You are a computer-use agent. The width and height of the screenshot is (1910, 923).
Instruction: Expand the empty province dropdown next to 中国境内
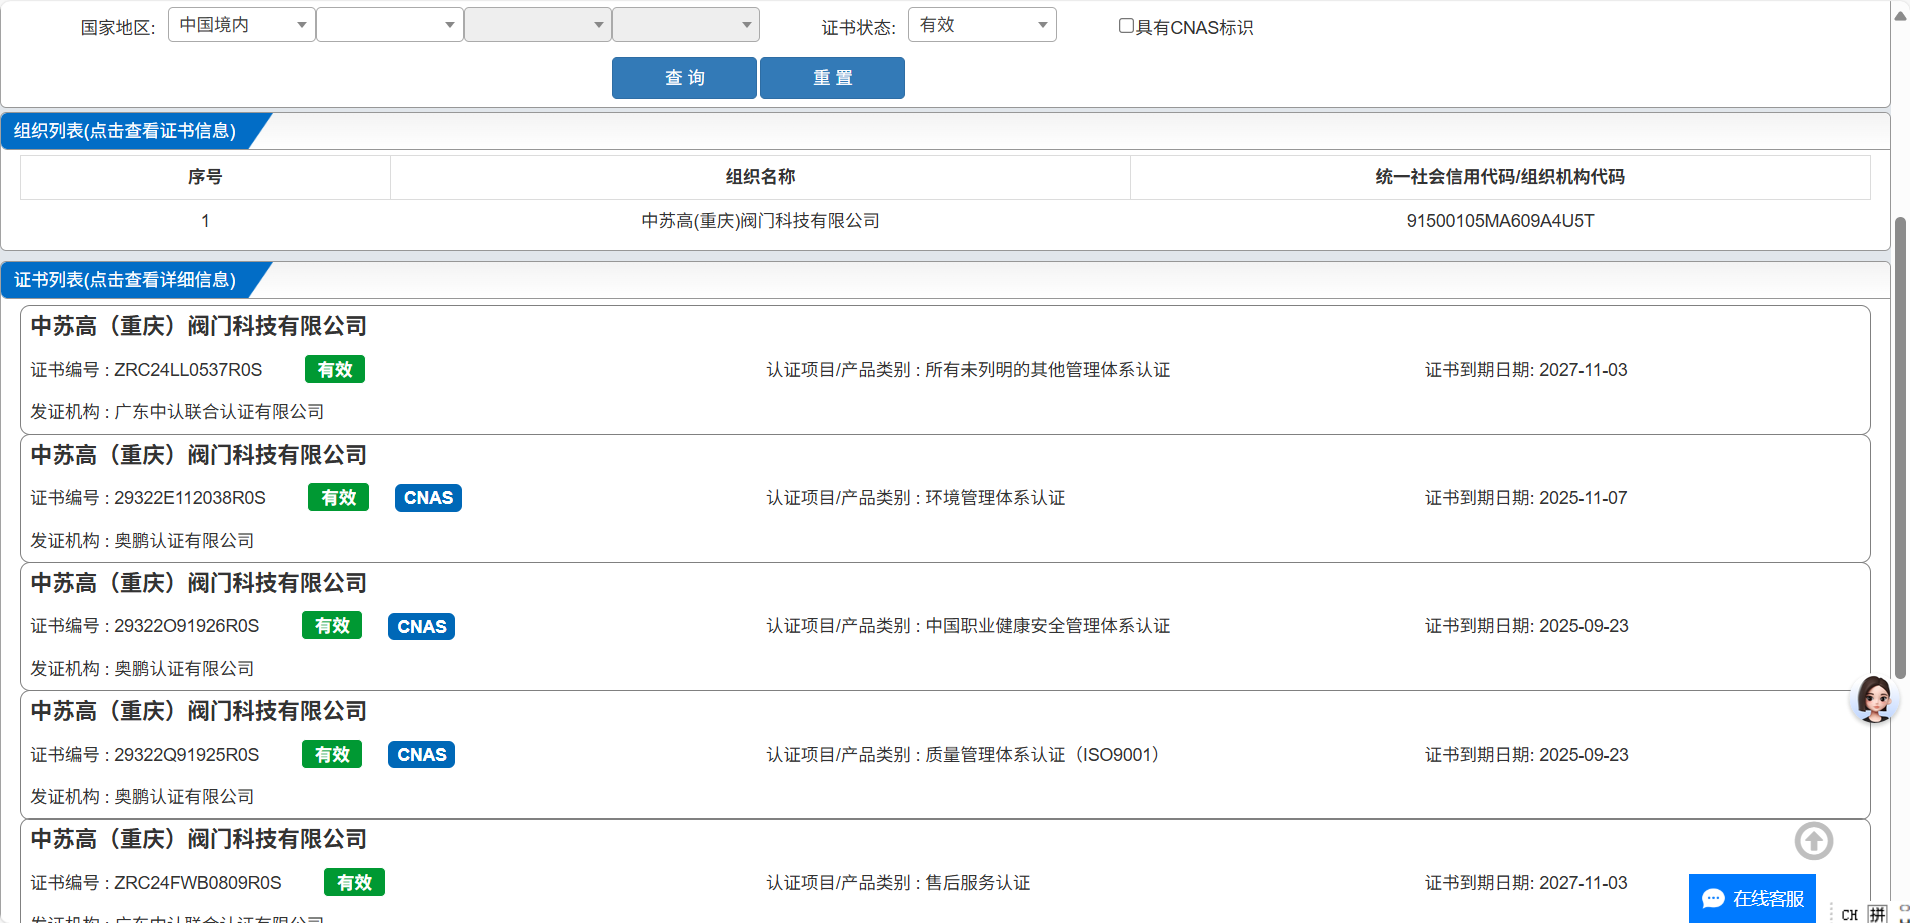pos(389,25)
